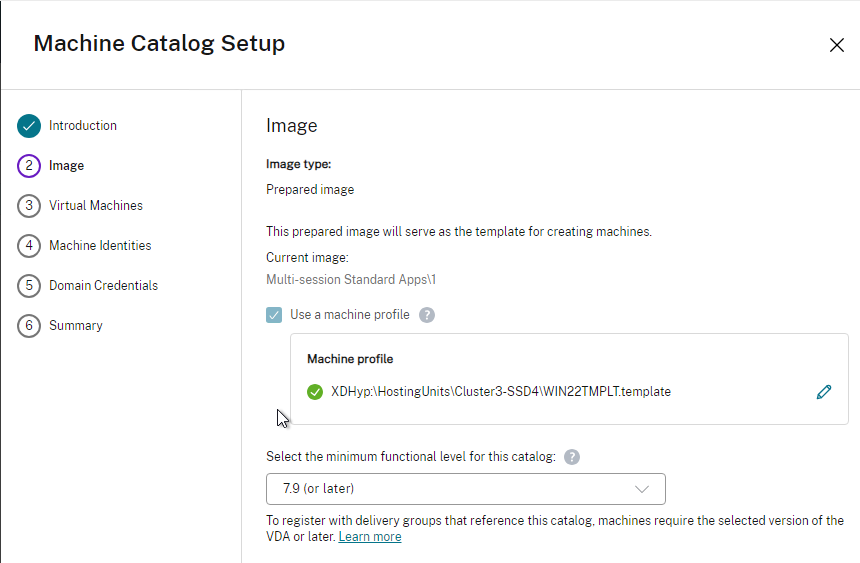Click help icon next to minimum functional level
The height and width of the screenshot is (563, 860).
coord(572,457)
